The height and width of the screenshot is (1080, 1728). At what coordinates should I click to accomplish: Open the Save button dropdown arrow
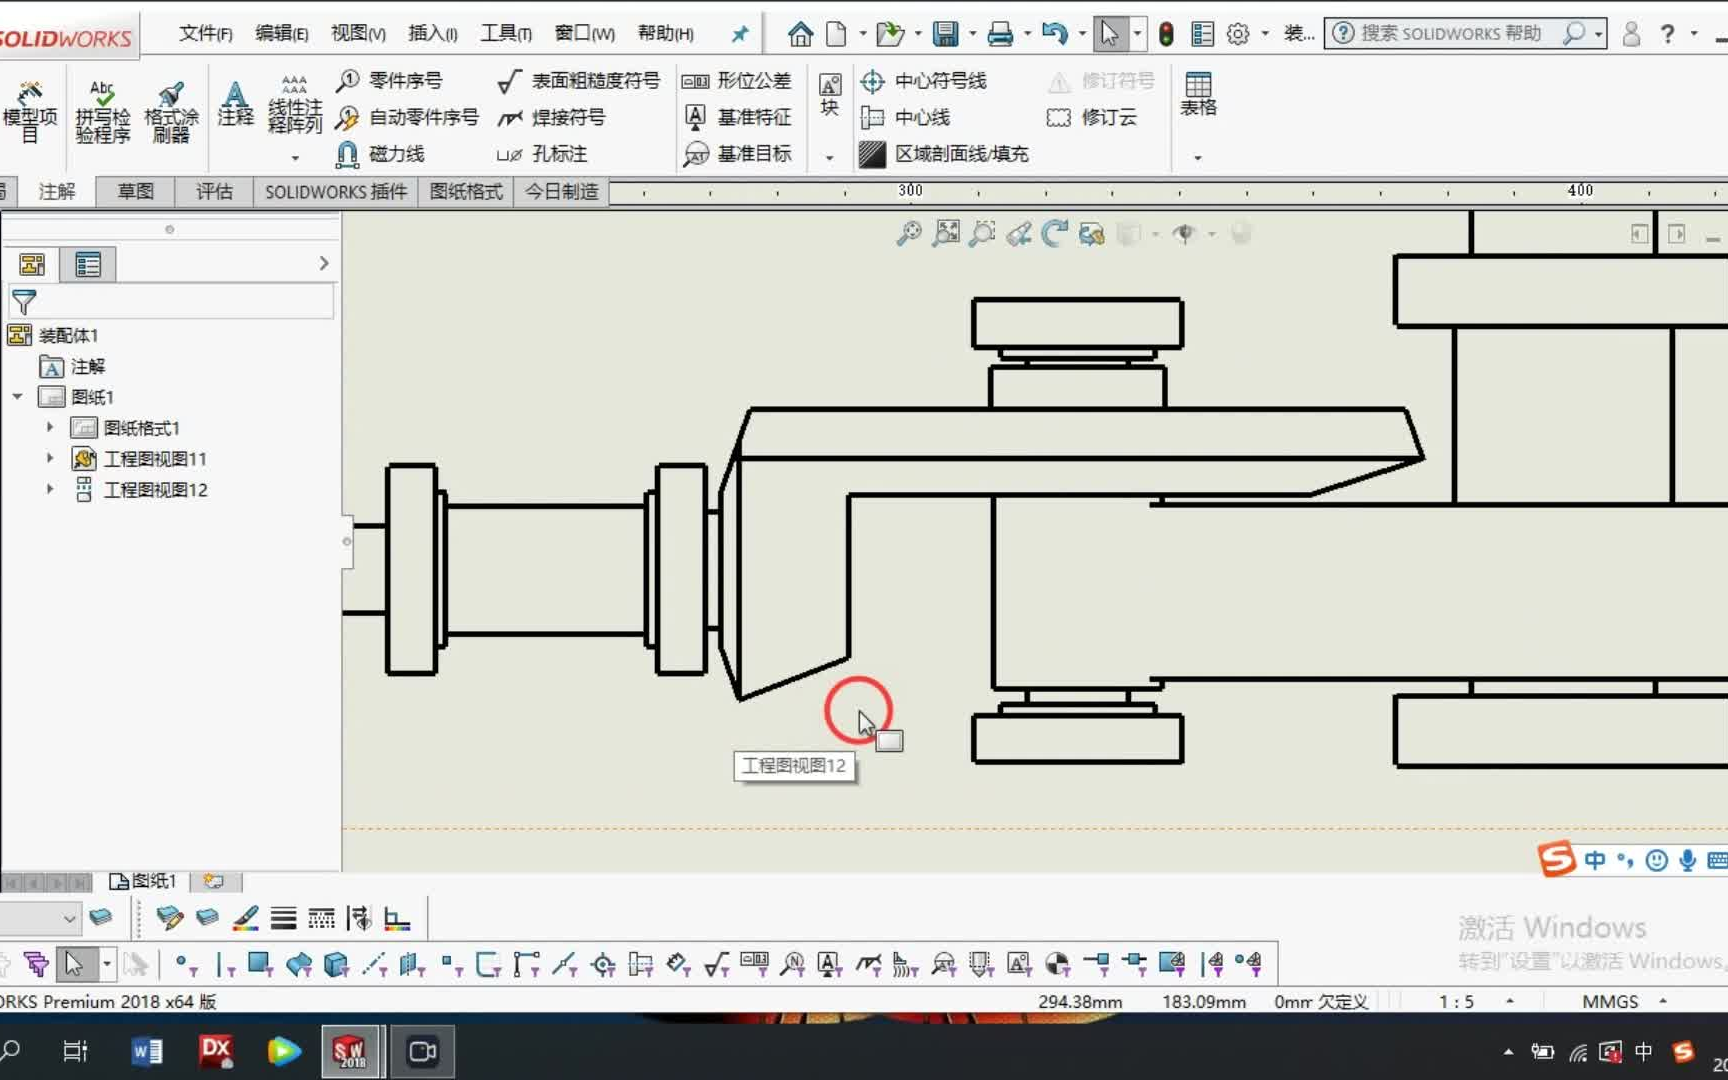point(971,33)
